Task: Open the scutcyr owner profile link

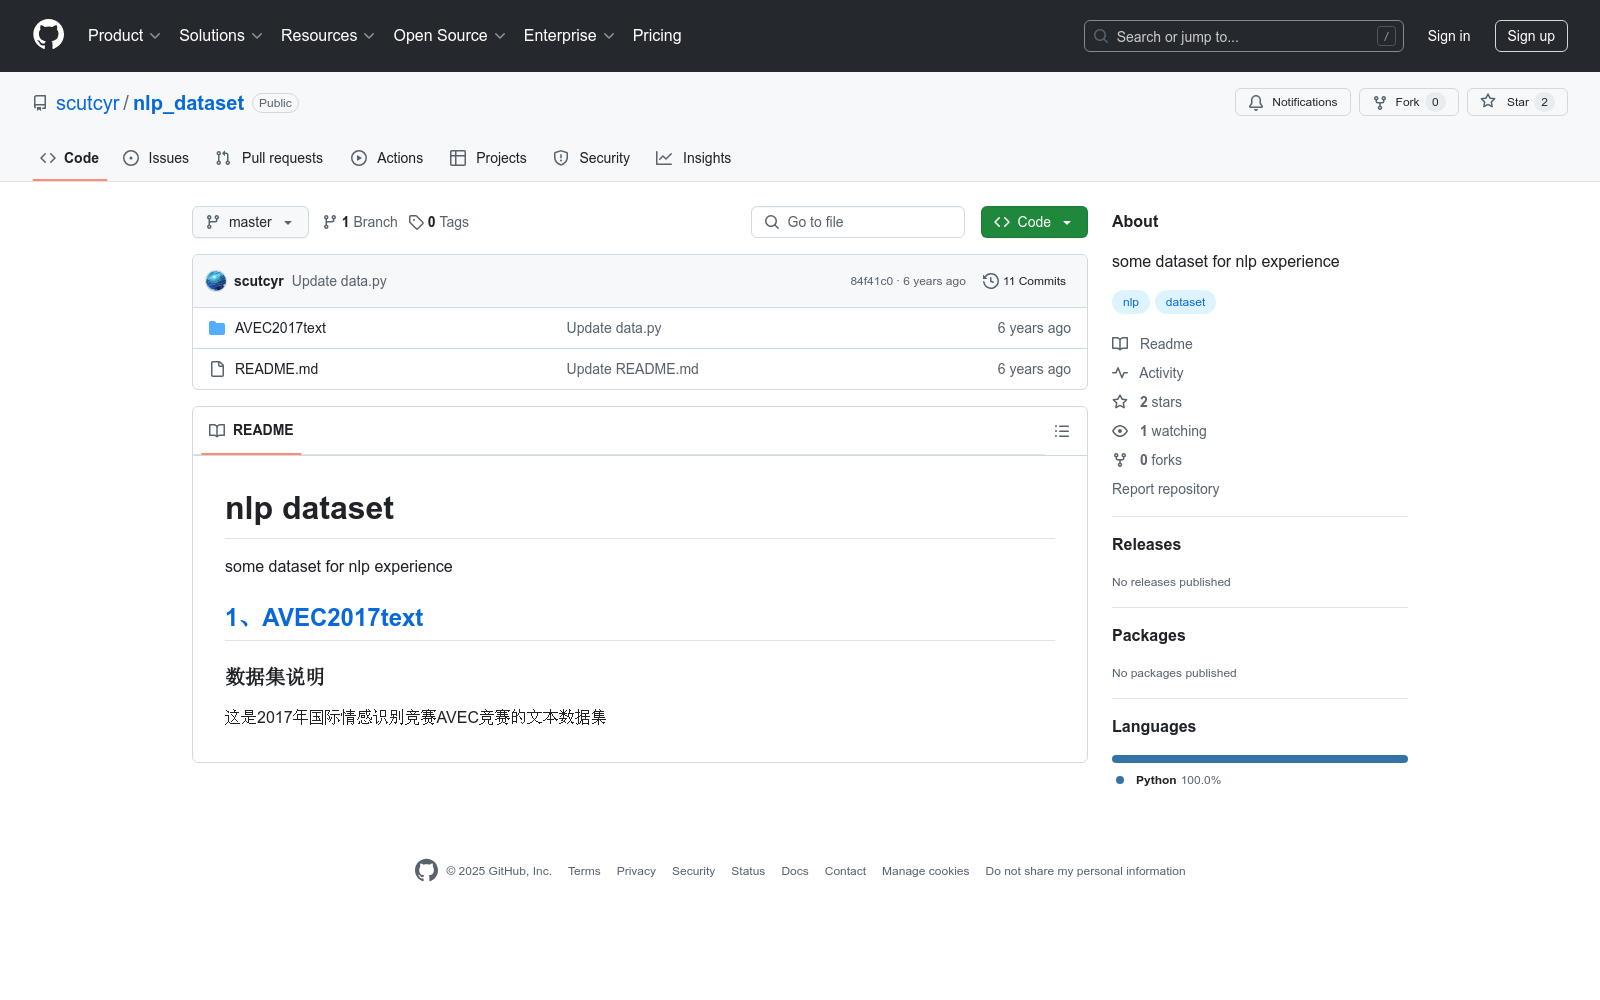Action: click(x=88, y=103)
